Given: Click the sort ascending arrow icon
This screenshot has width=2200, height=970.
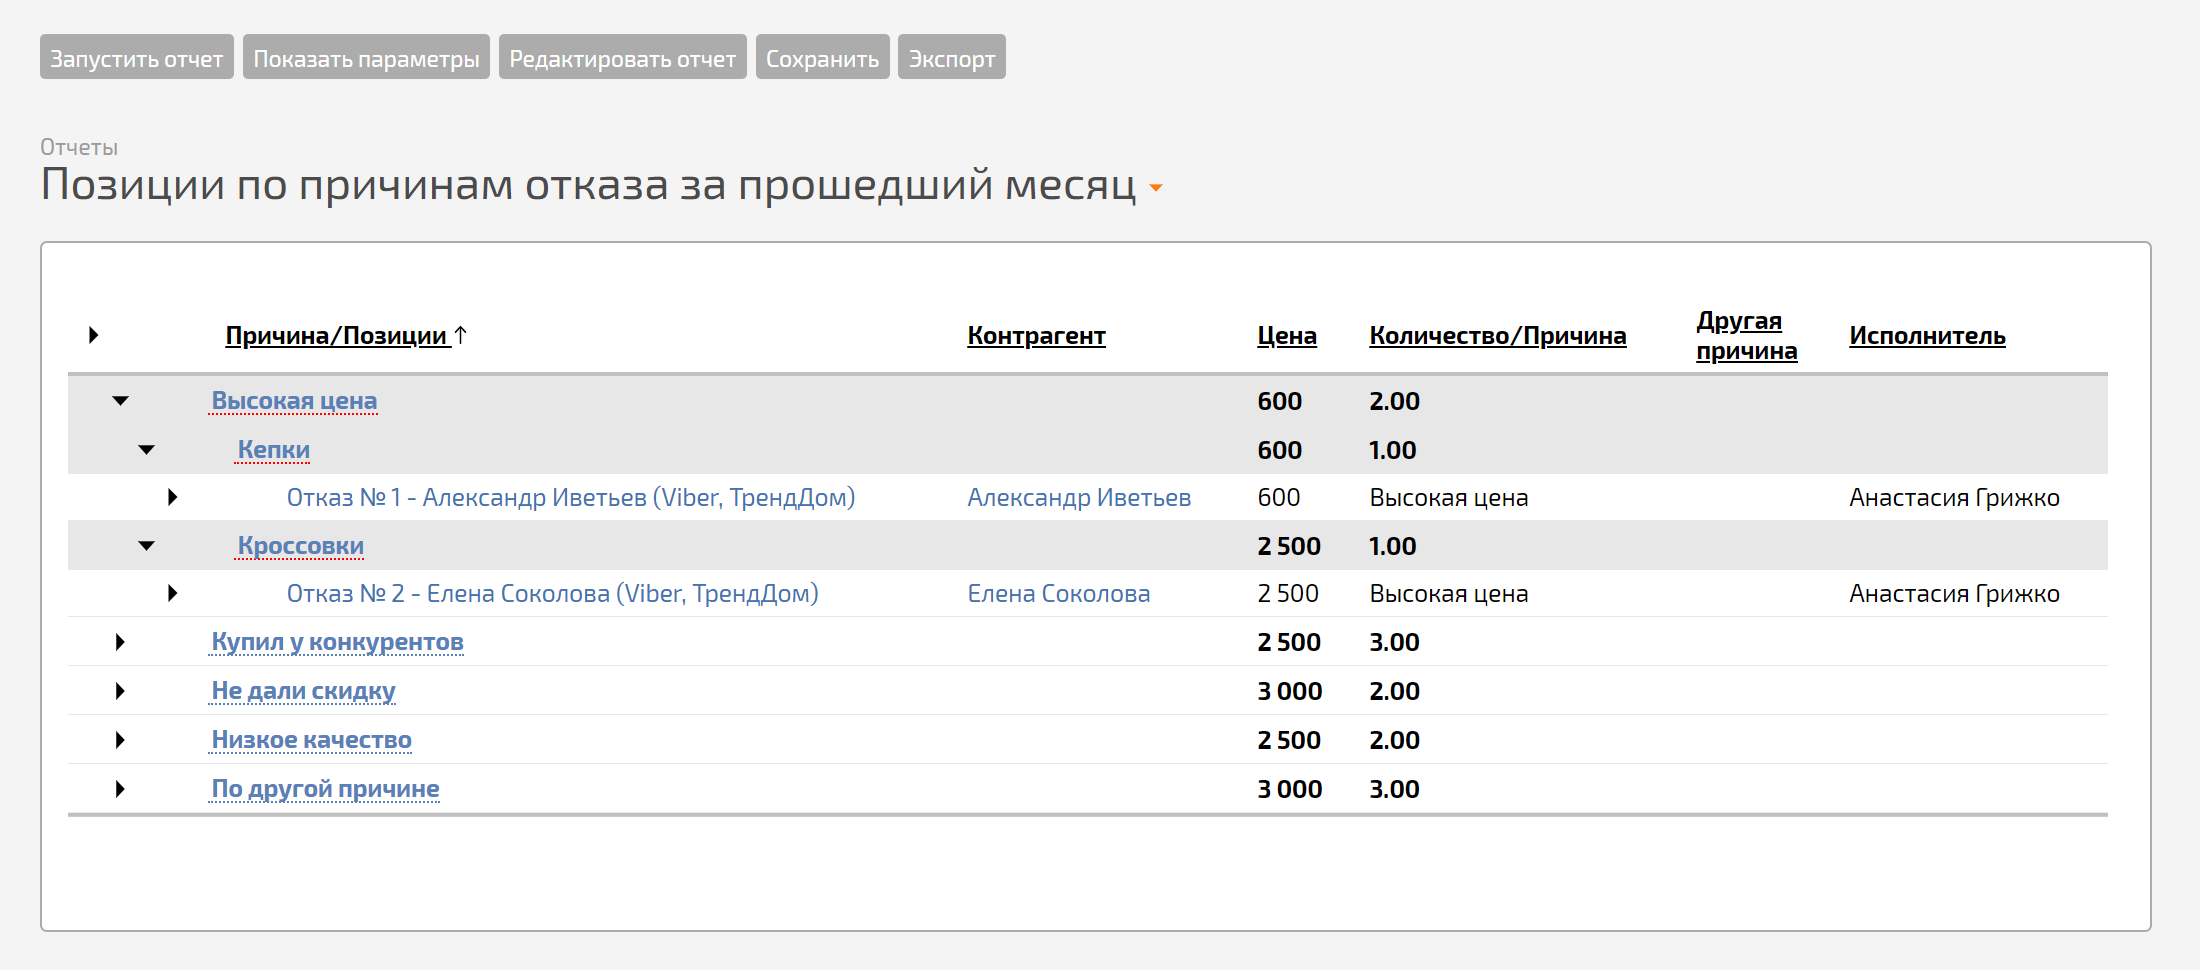Looking at the screenshot, I should click(x=460, y=335).
